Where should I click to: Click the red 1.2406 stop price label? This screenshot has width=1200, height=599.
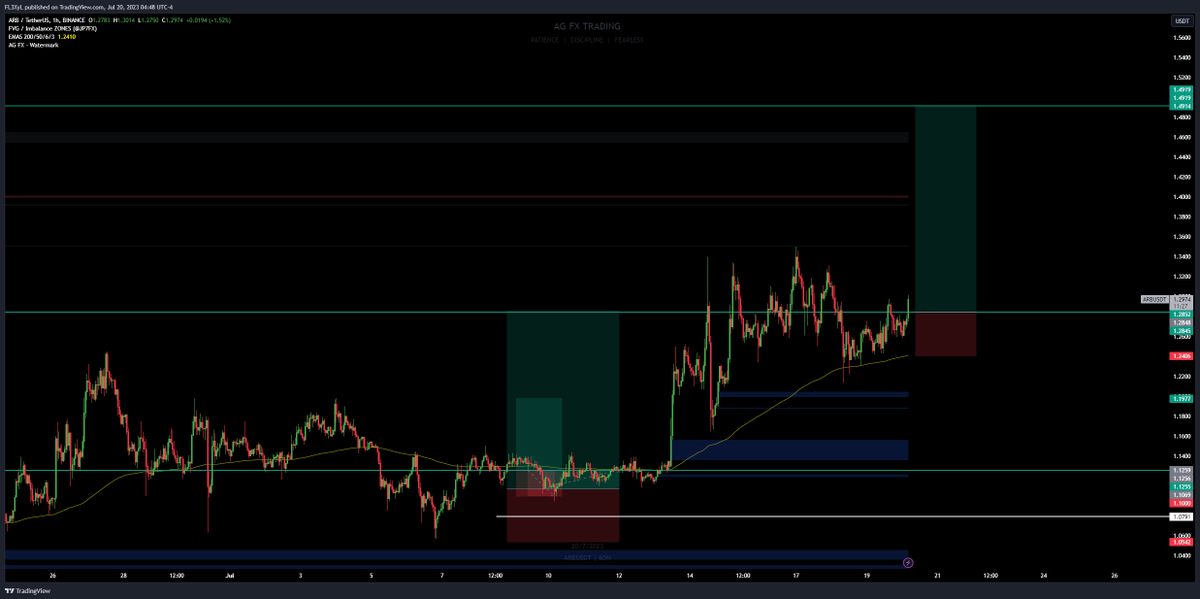pyautogui.click(x=1181, y=356)
